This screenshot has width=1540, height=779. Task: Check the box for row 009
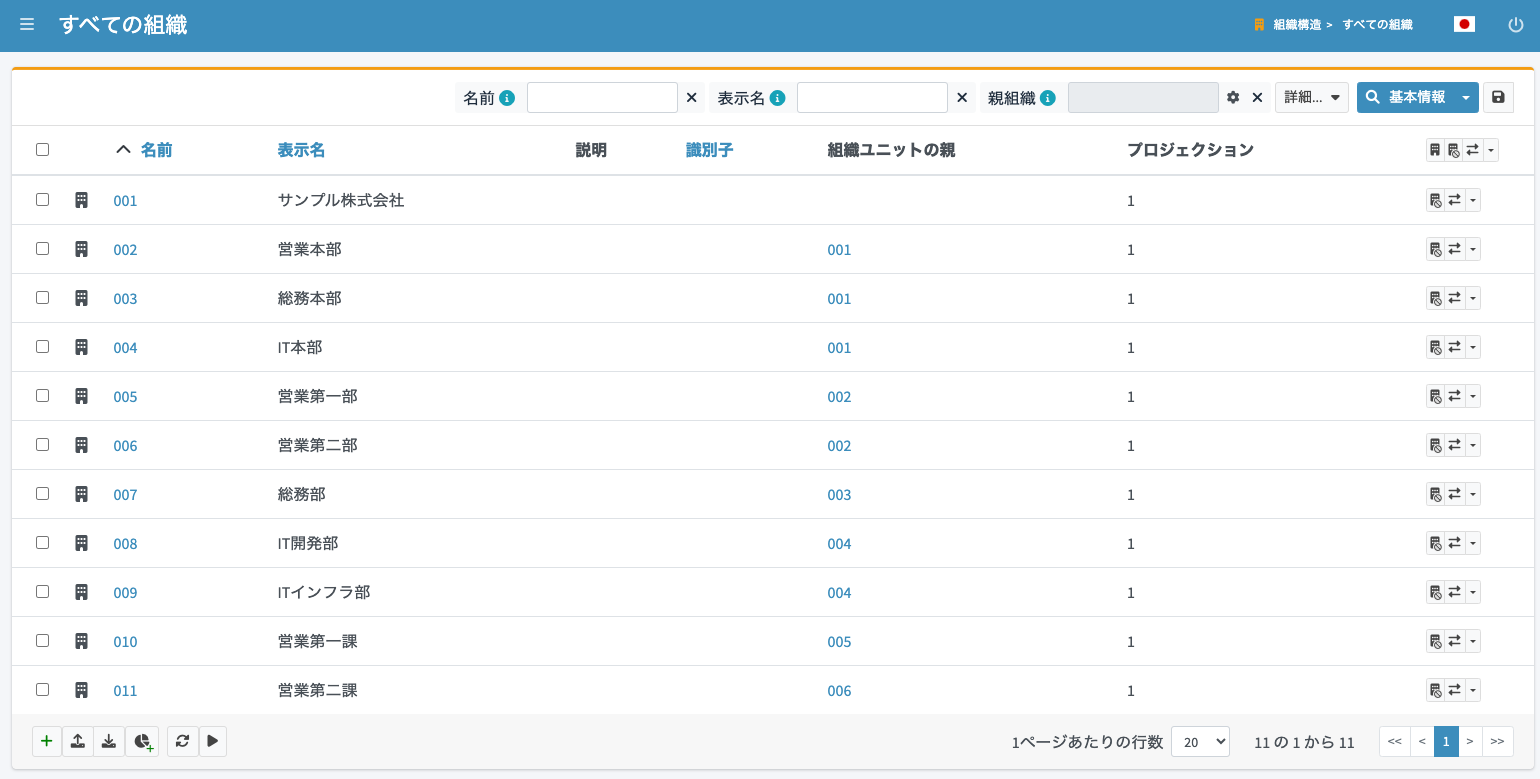42,591
